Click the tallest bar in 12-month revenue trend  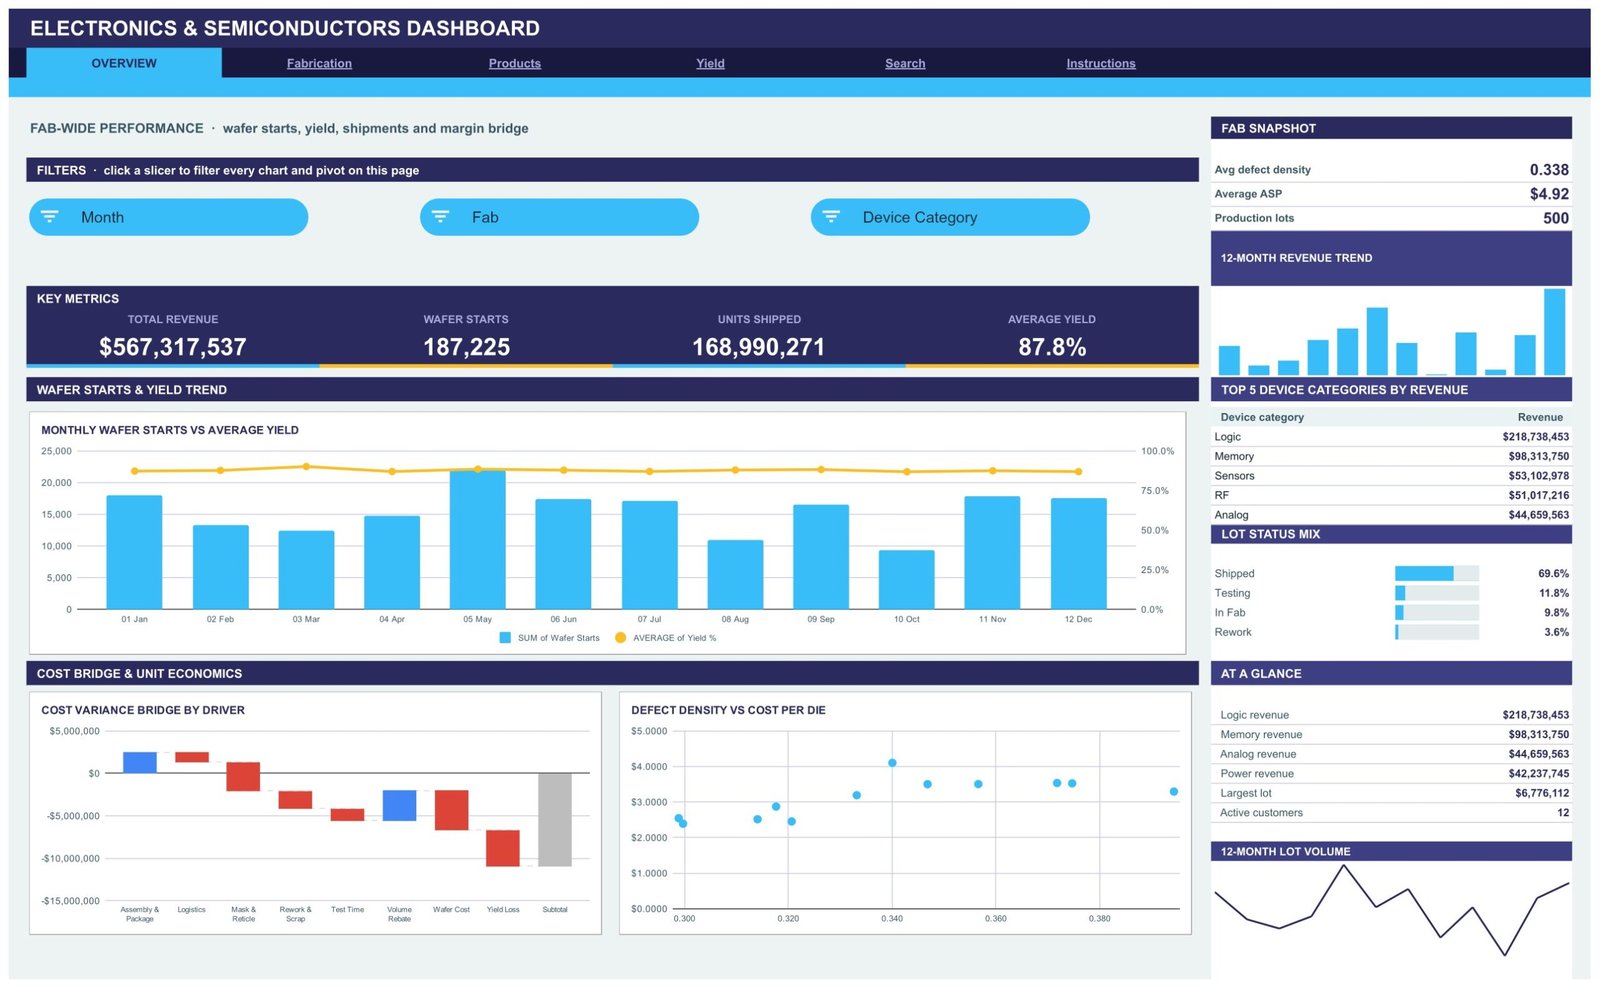pos(1554,332)
